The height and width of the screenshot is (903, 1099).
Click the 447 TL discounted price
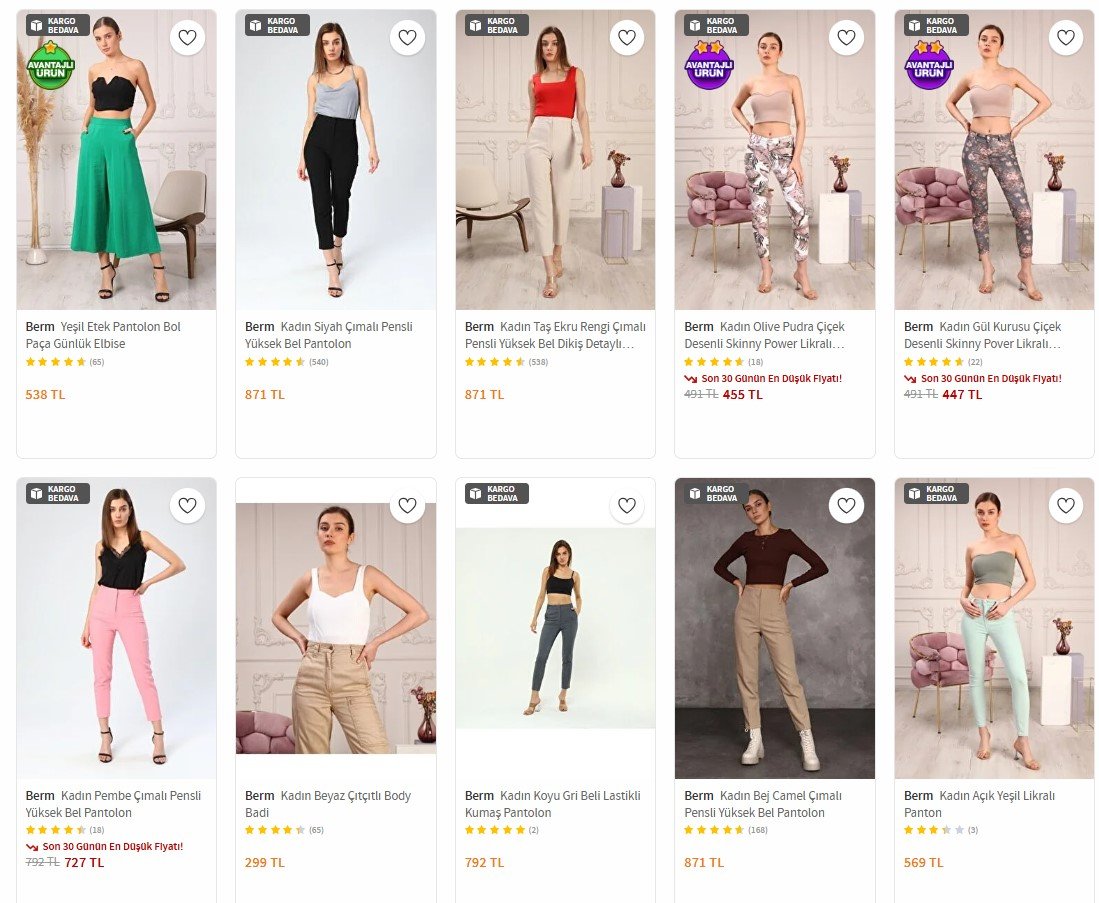tap(962, 394)
